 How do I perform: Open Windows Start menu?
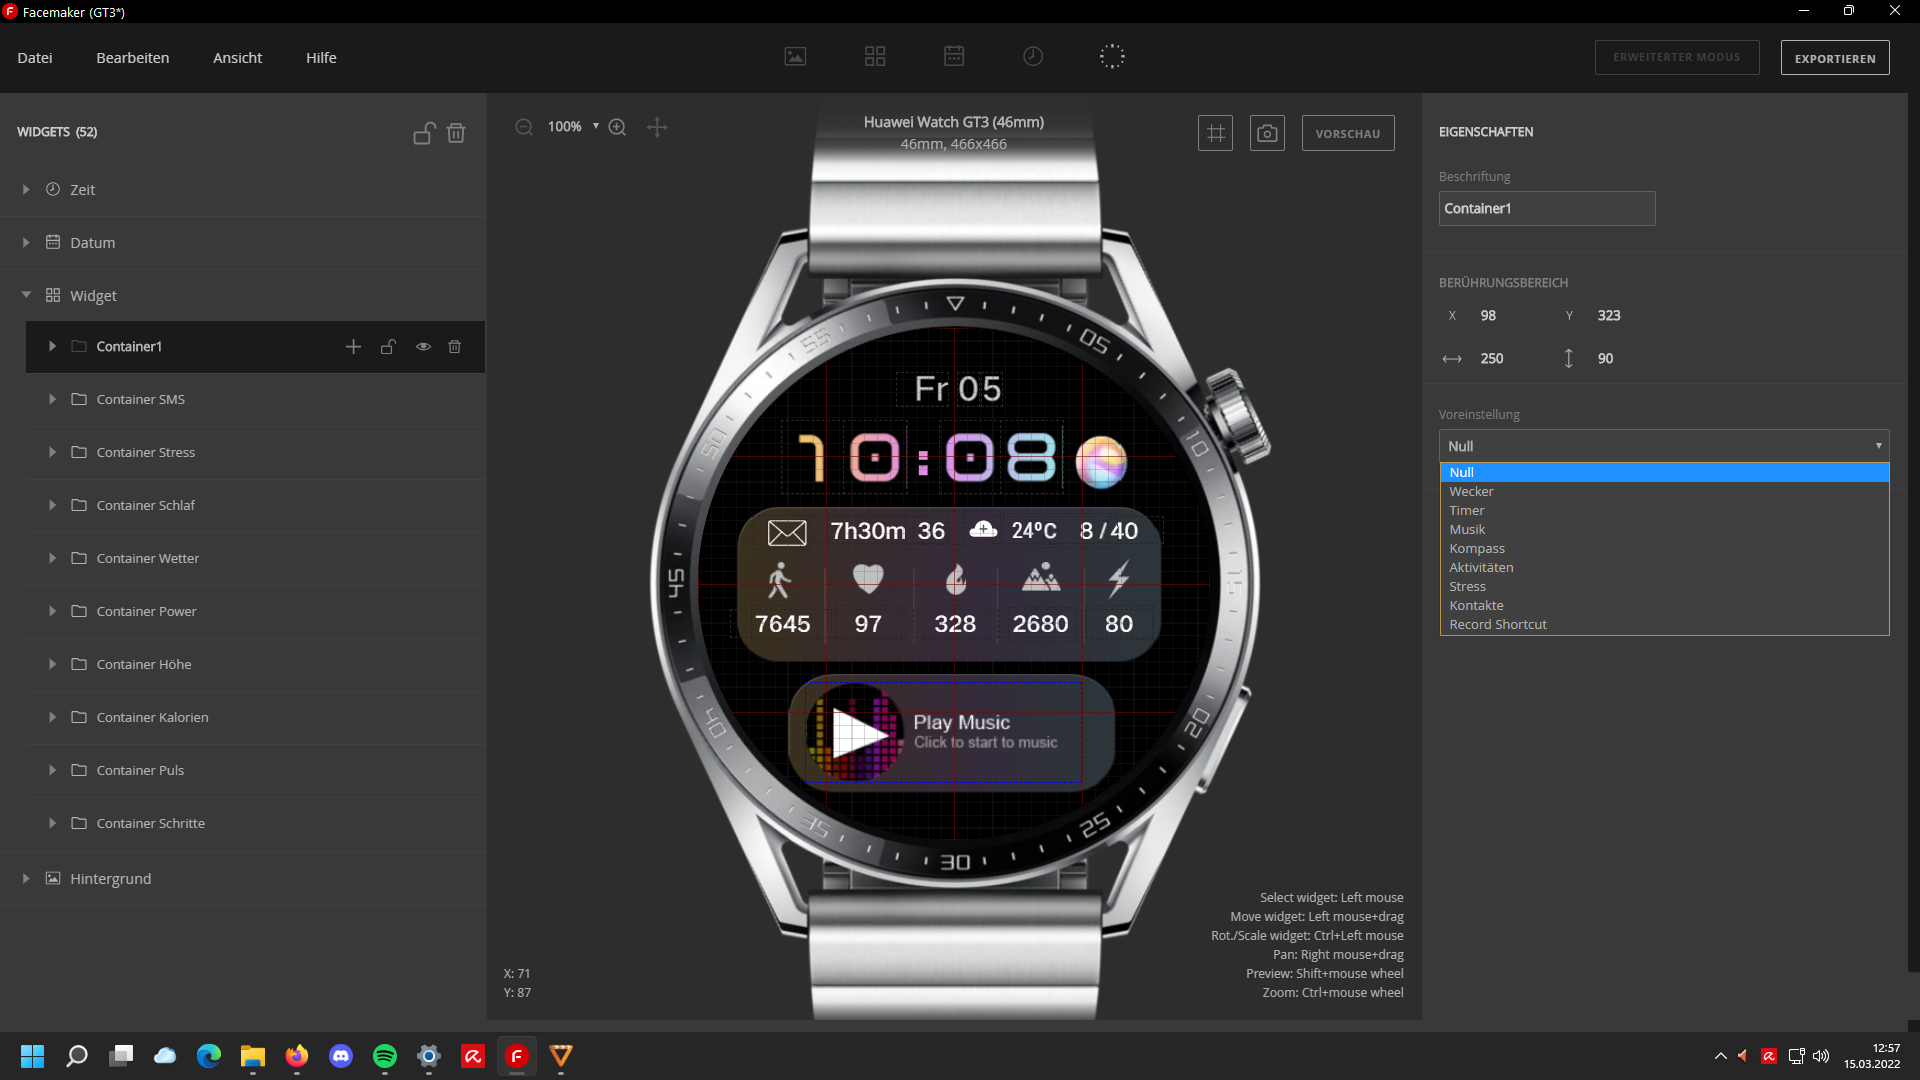coord(32,1056)
